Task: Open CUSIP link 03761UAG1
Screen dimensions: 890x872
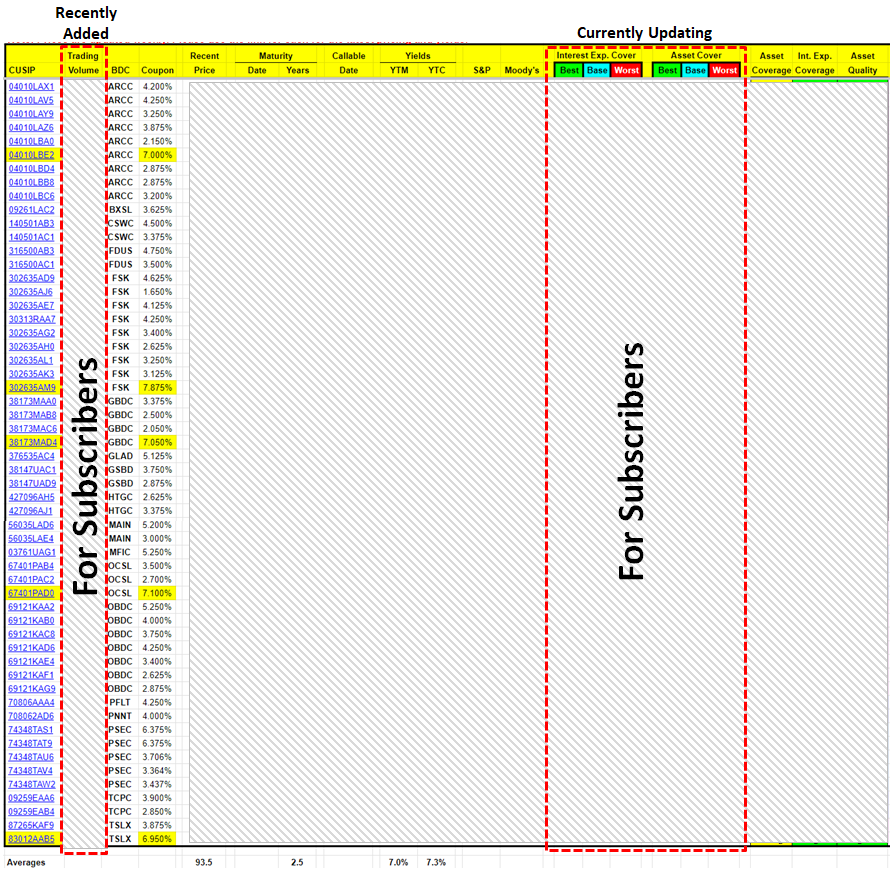Action: click(32, 552)
